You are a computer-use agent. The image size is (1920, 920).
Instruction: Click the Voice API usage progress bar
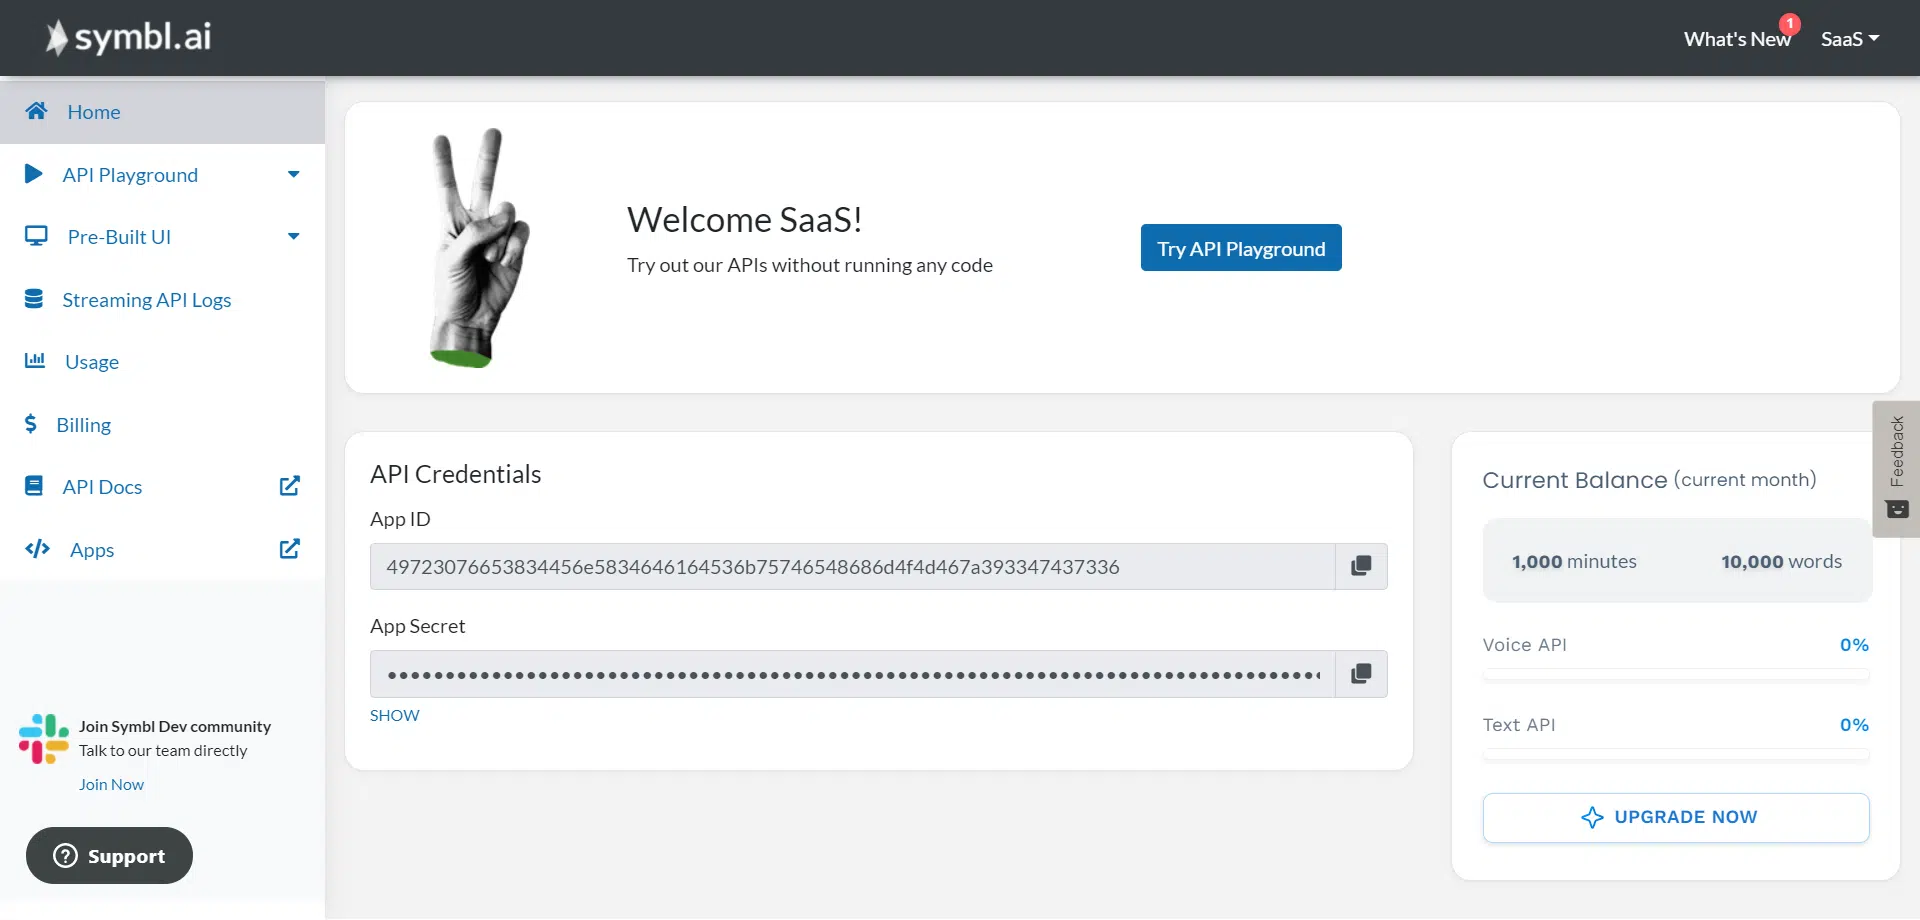[x=1676, y=676]
